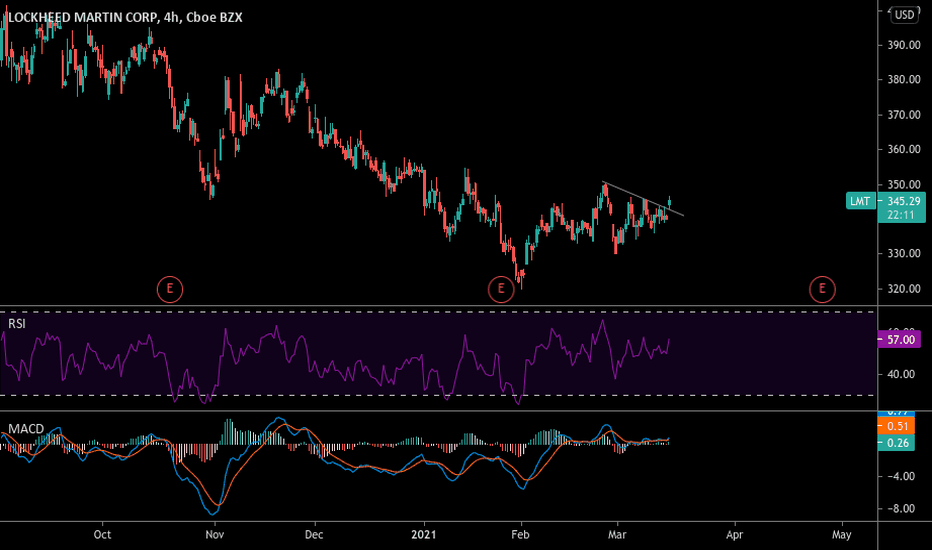Click the May label on time axis
The image size is (932, 550).
coord(842,535)
